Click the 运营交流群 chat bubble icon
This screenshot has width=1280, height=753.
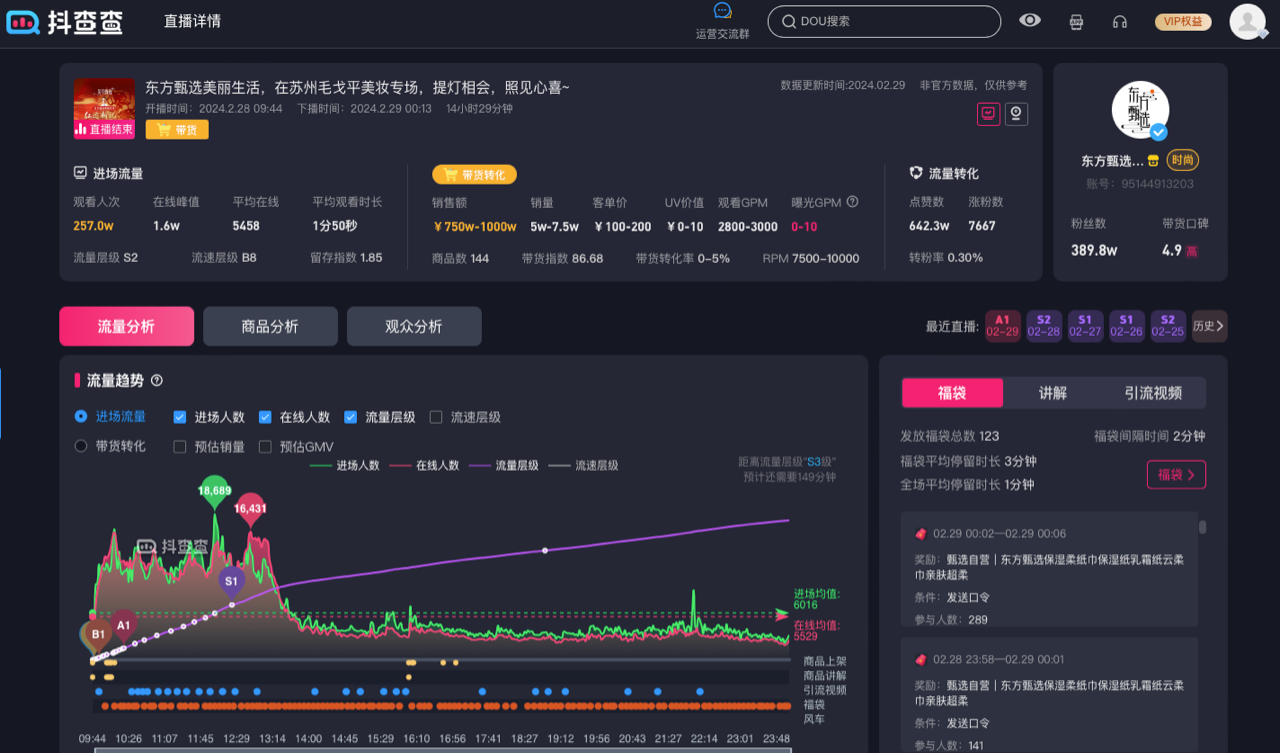722,12
